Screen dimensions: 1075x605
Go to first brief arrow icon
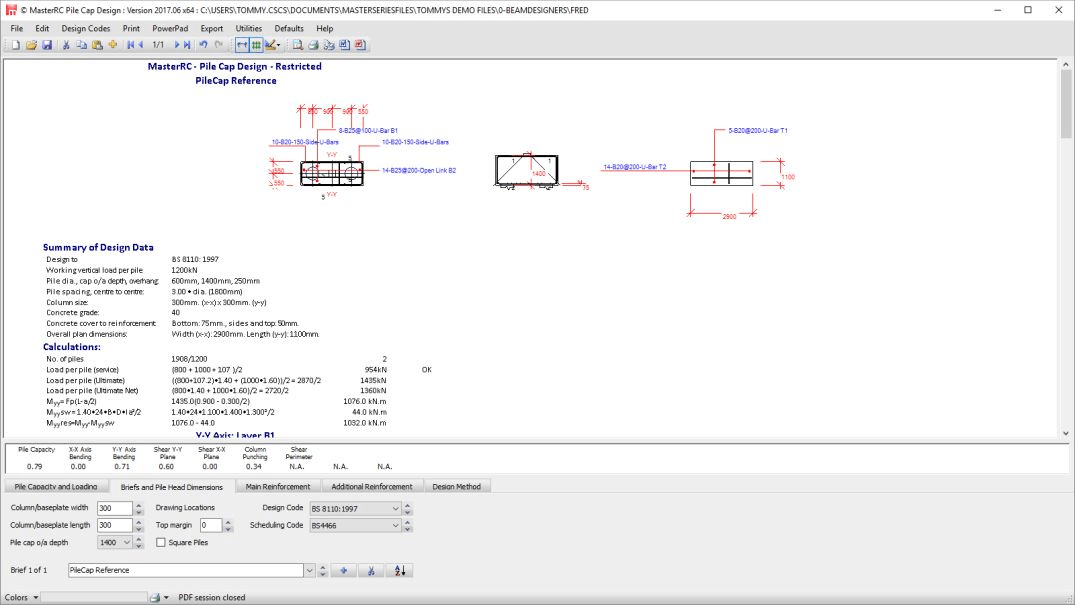pos(130,45)
